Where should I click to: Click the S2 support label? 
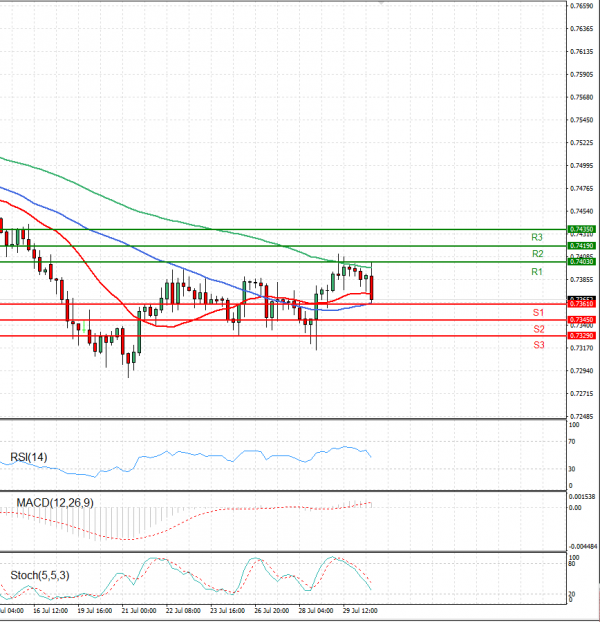point(539,329)
